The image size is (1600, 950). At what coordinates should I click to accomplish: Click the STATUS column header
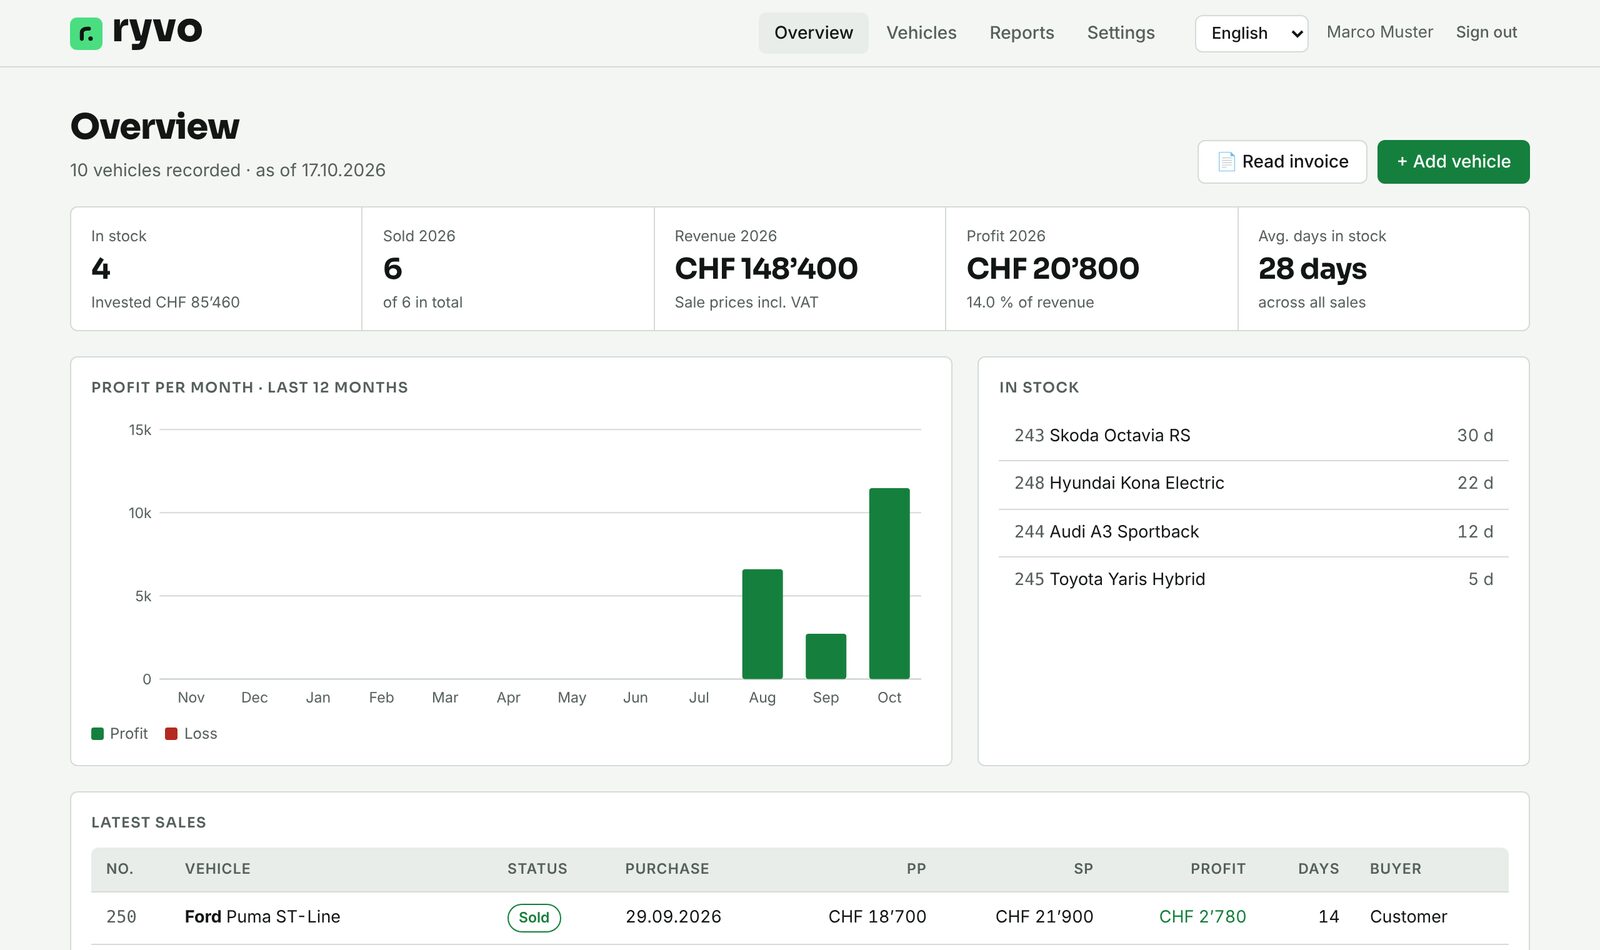pyautogui.click(x=537, y=869)
